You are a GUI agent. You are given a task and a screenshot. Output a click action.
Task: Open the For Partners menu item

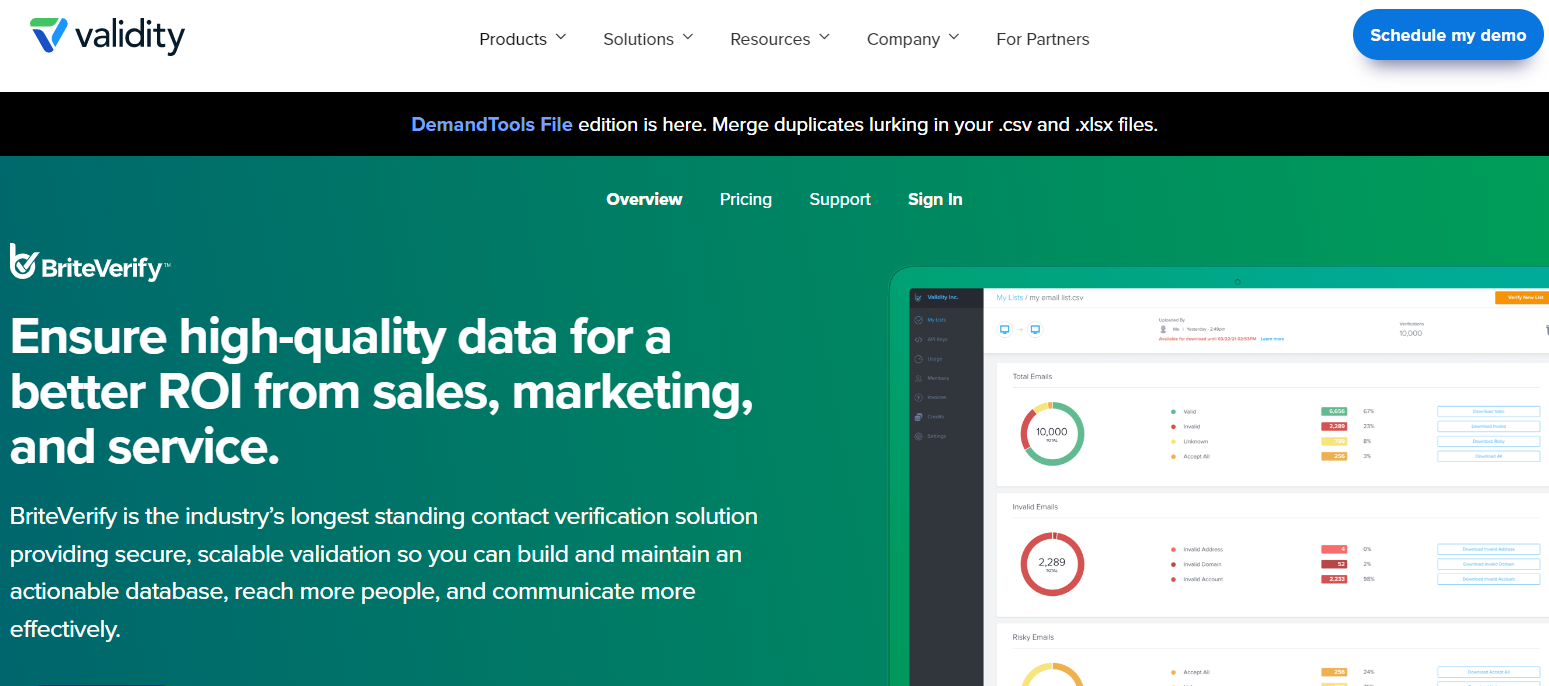coord(1043,39)
